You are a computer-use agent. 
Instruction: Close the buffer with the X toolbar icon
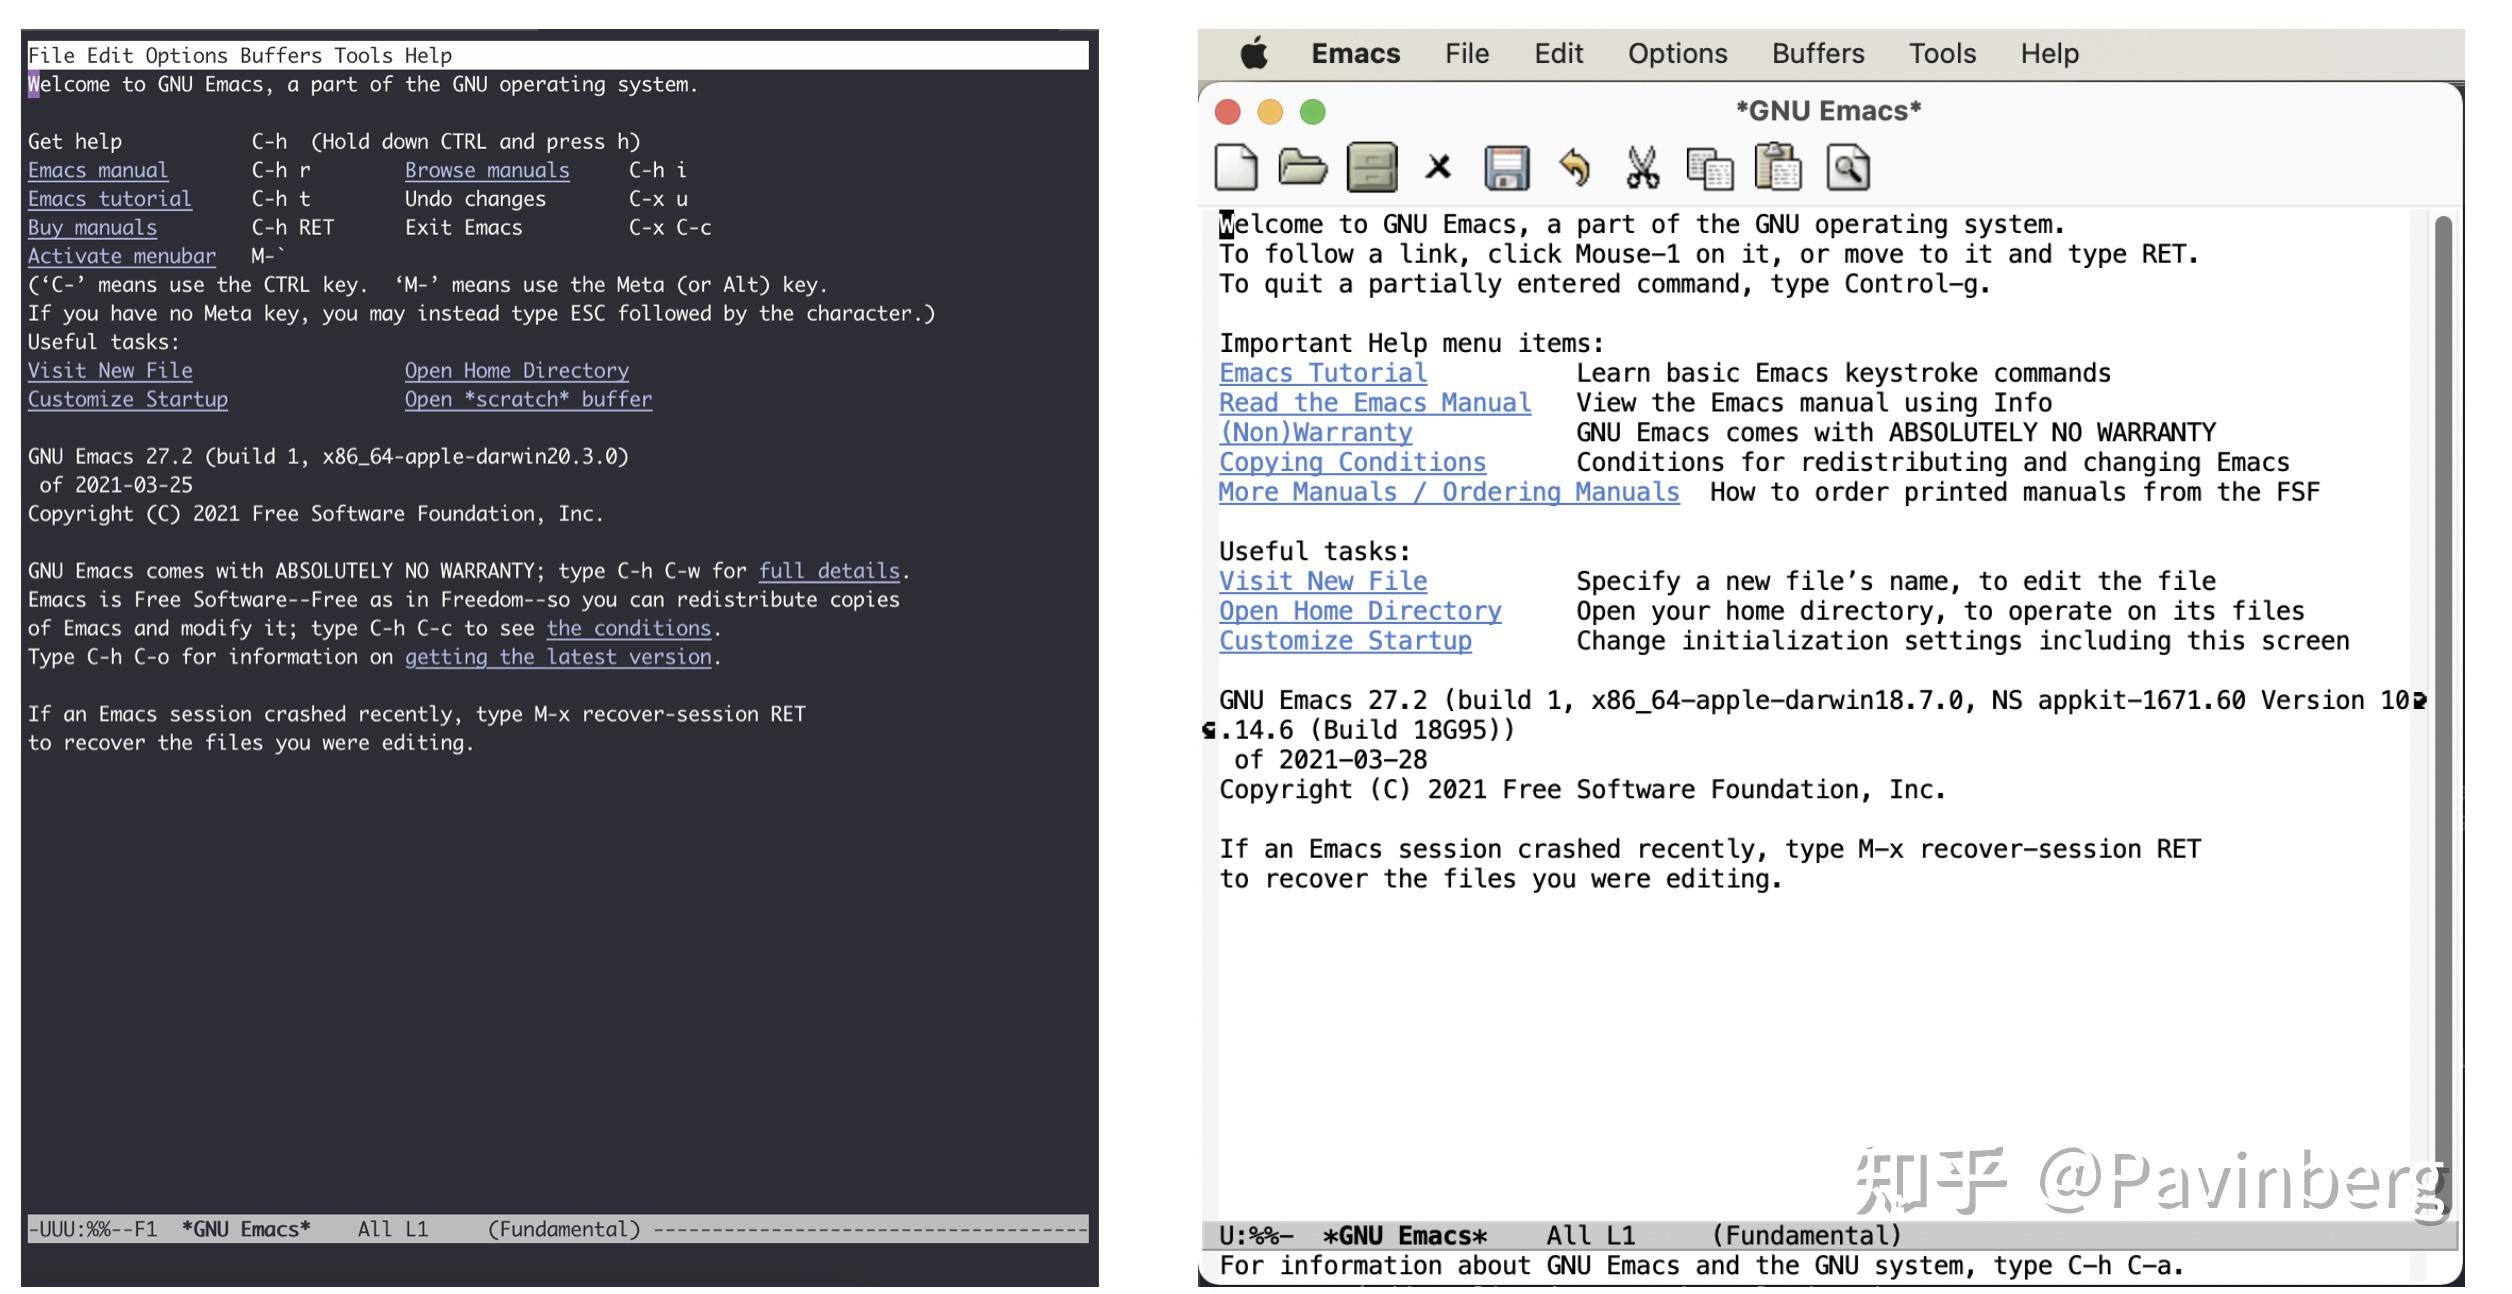(1440, 167)
